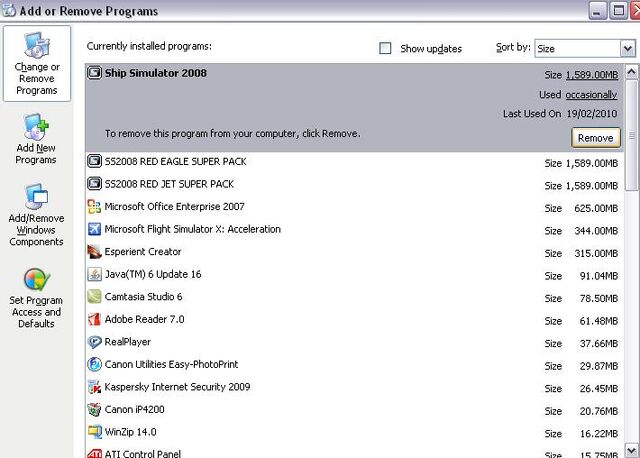Click the 1,589.00MB size link of Ship Simulator
This screenshot has width=640, height=458.
[x=592, y=75]
